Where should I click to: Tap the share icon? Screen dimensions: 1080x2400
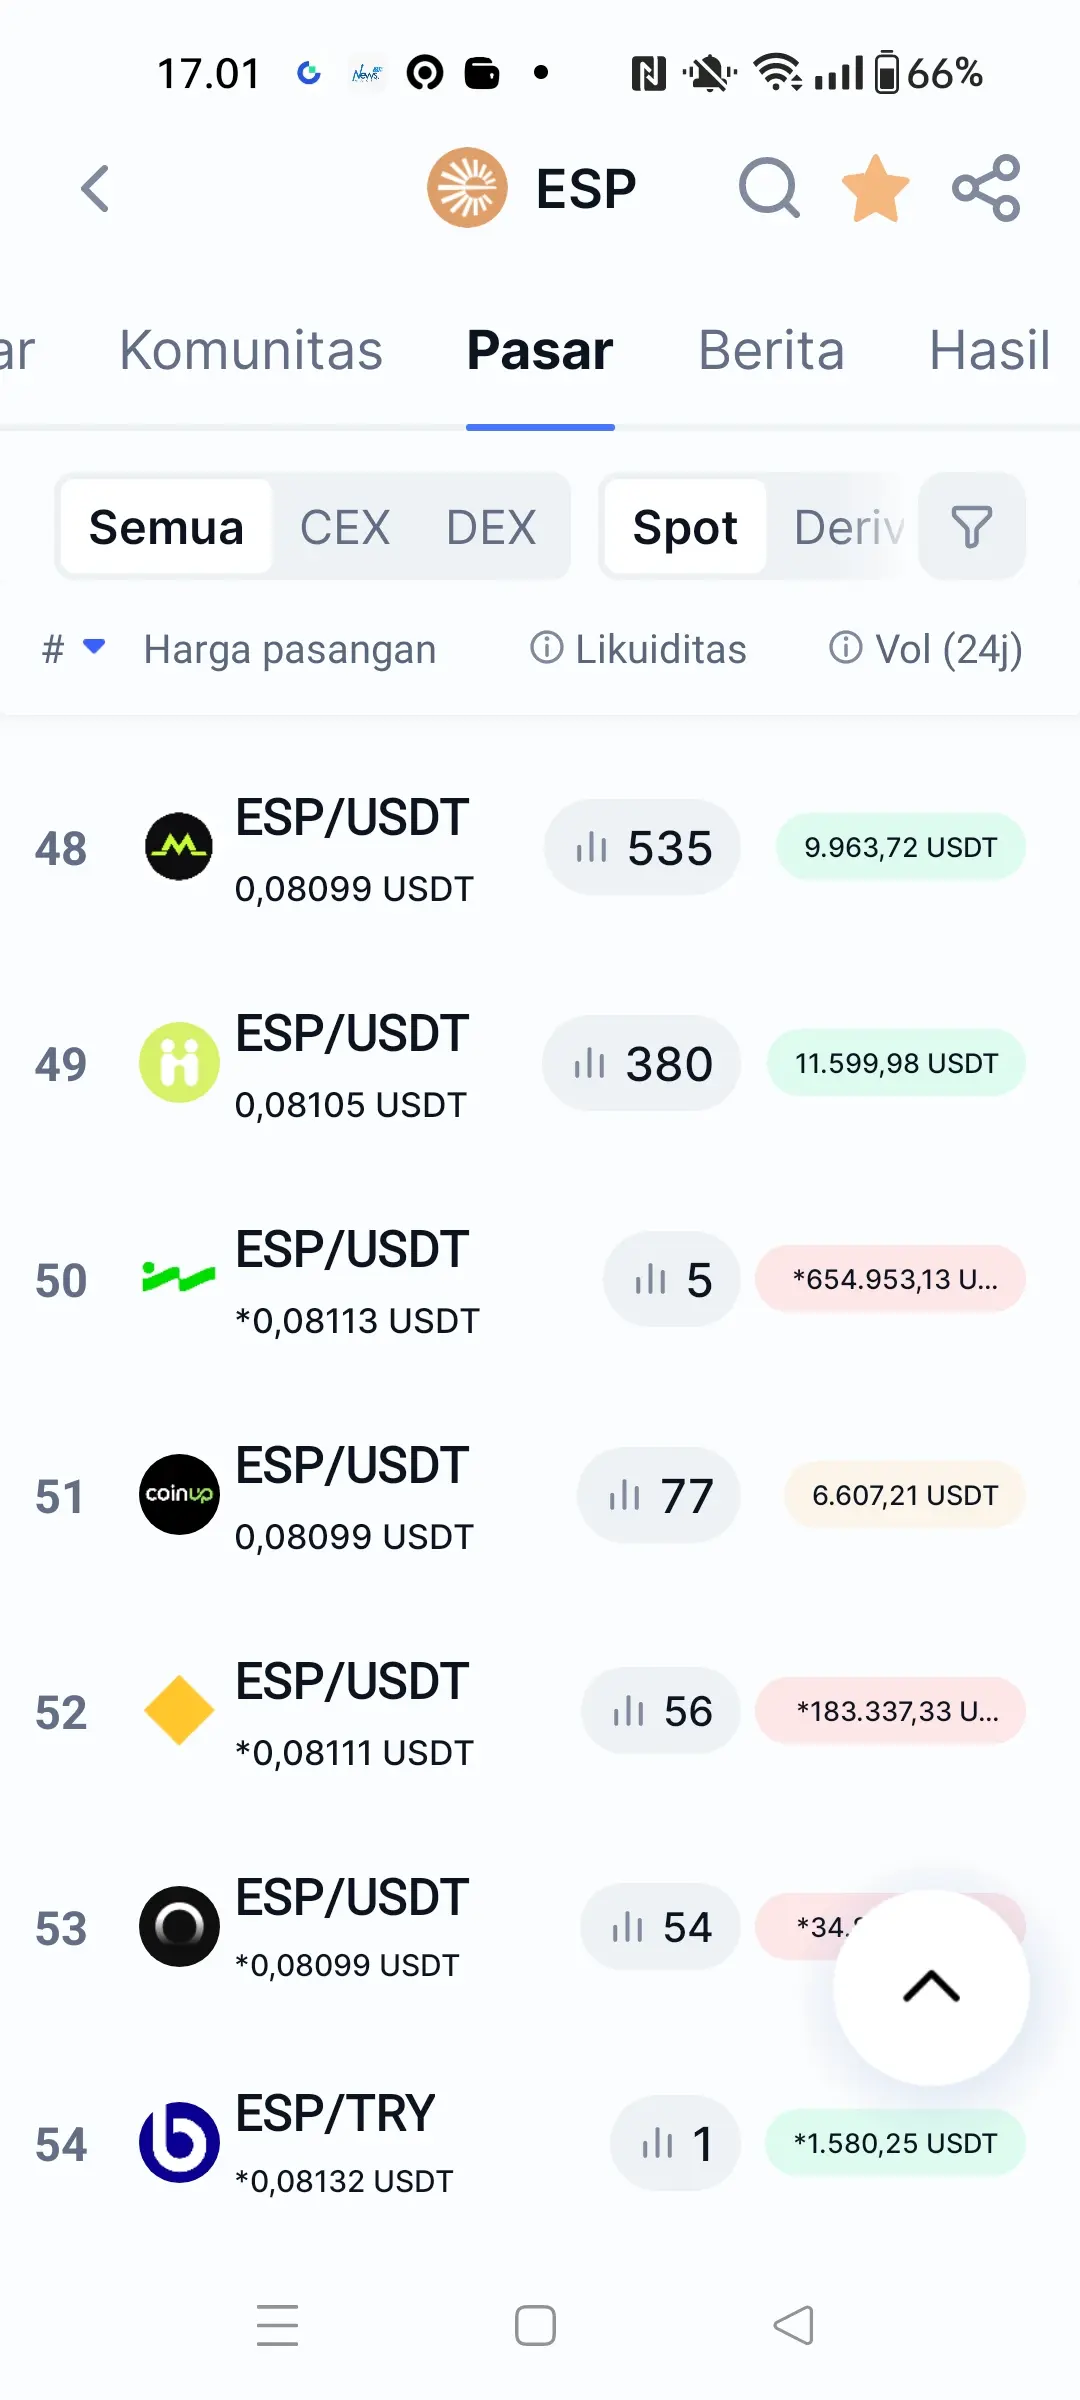pos(986,188)
